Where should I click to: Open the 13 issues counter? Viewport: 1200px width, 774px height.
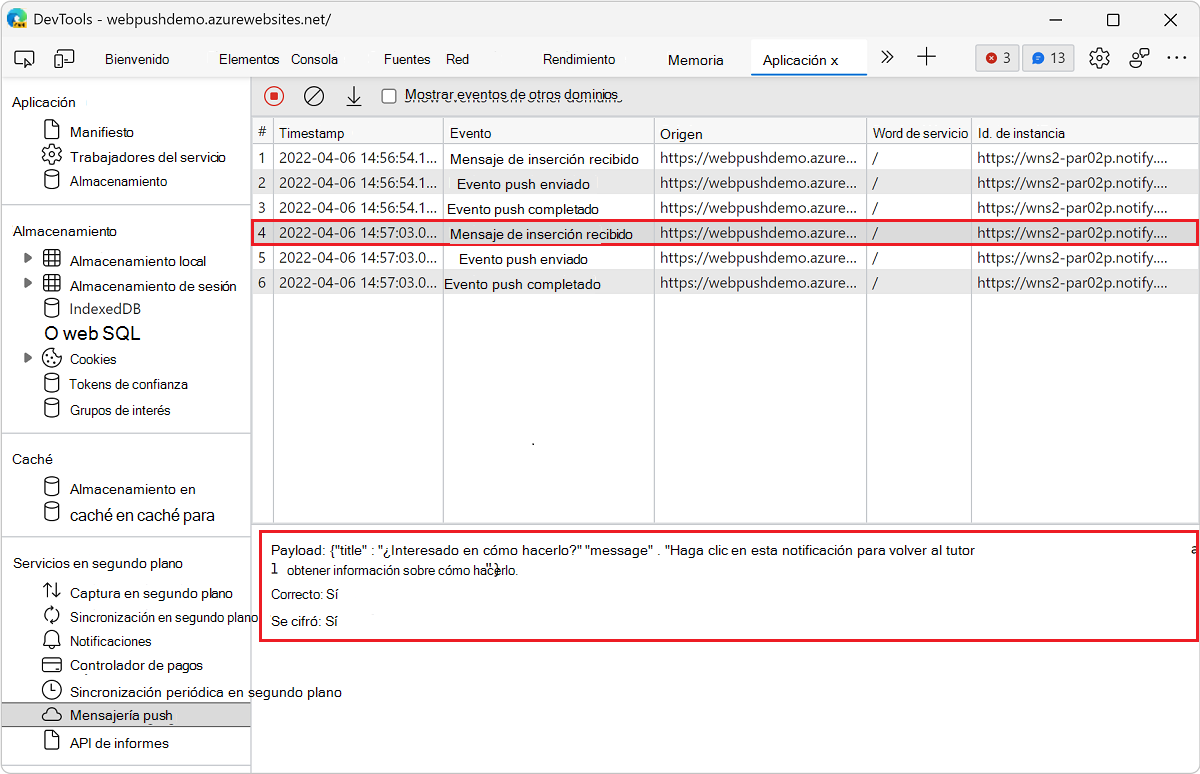pyautogui.click(x=1049, y=58)
